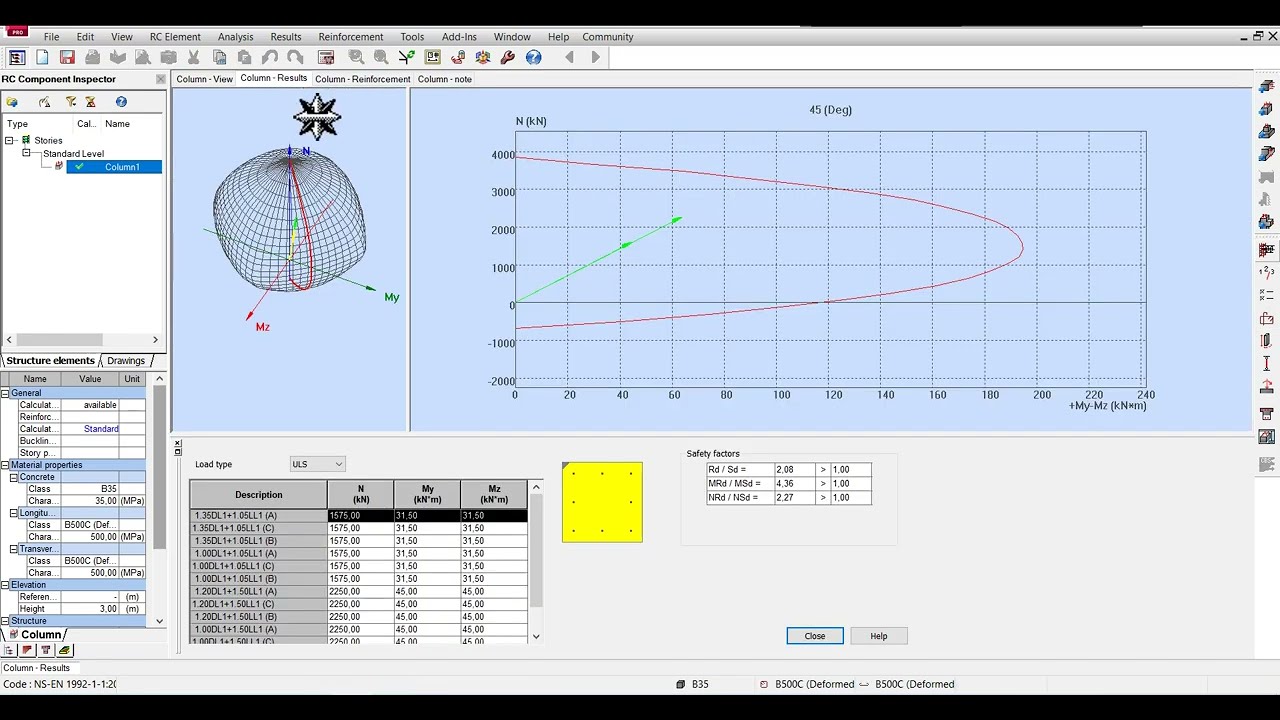Collapse the General properties group
Image resolution: width=1280 pixels, height=720 pixels.
pyautogui.click(x=5, y=393)
